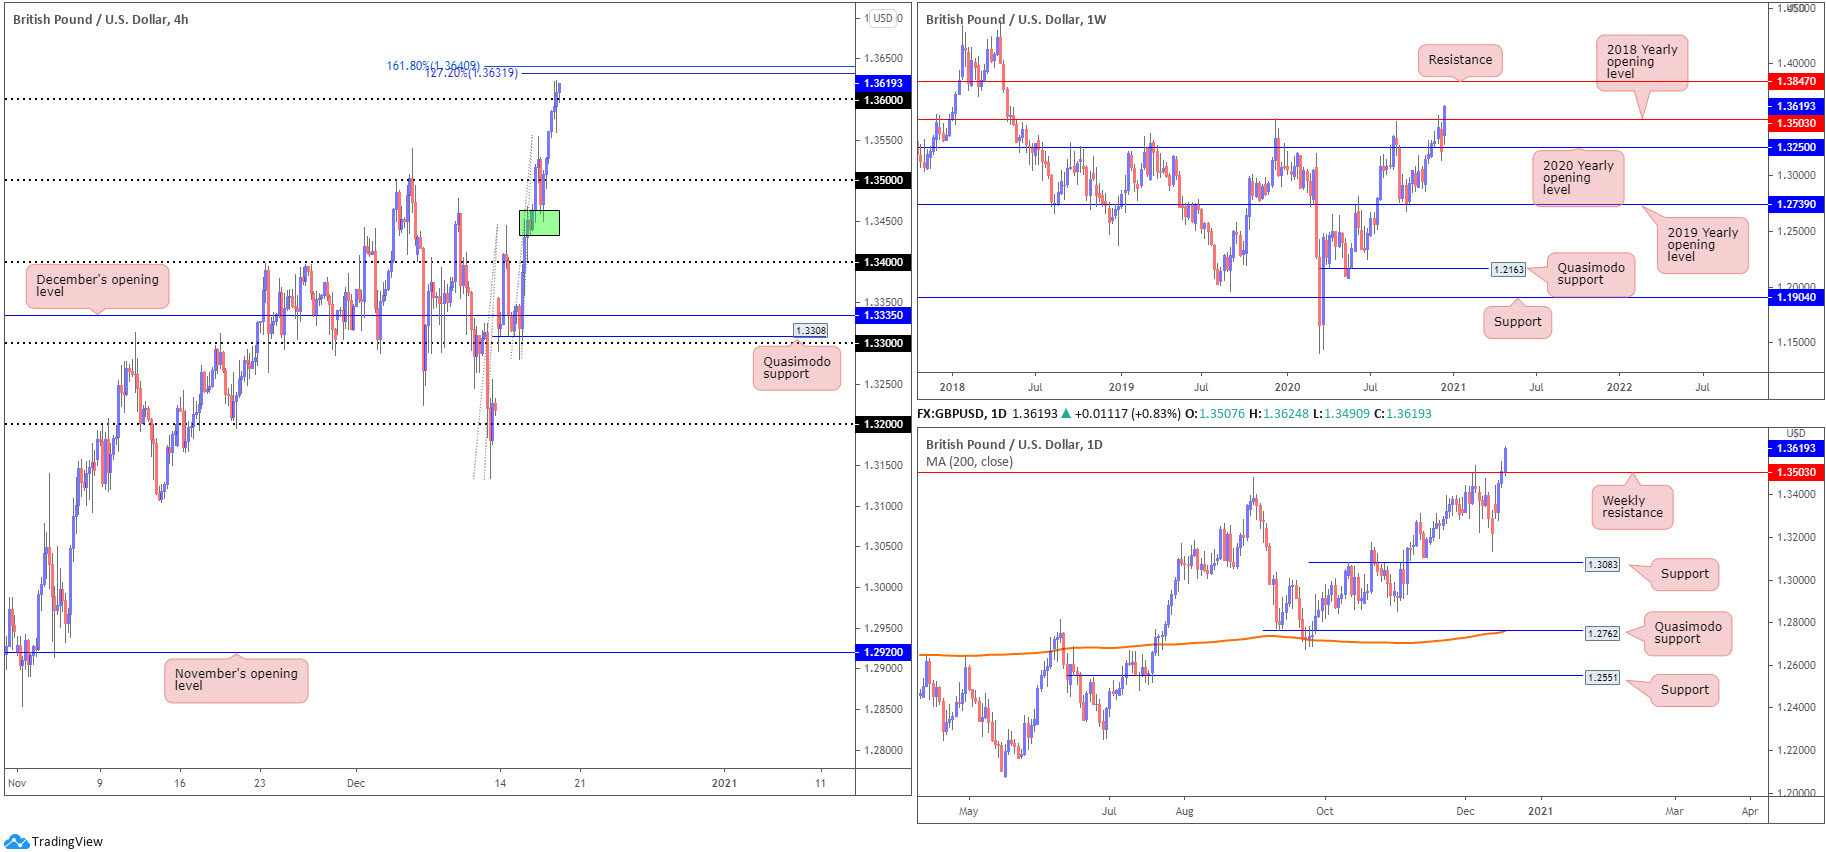Screen dimensions: 1826x852
Task: Select the 2019 Yearly opening level callout
Action: pos(1702,245)
